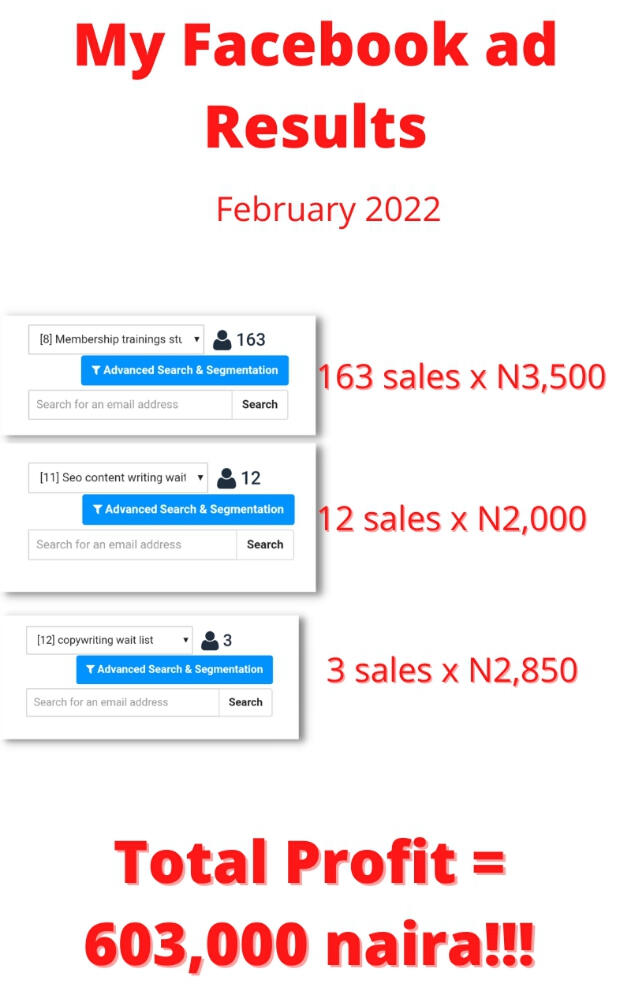This screenshot has width=631, height=1006.
Task: Click the email search box in Seo content panel
Action: click(132, 545)
